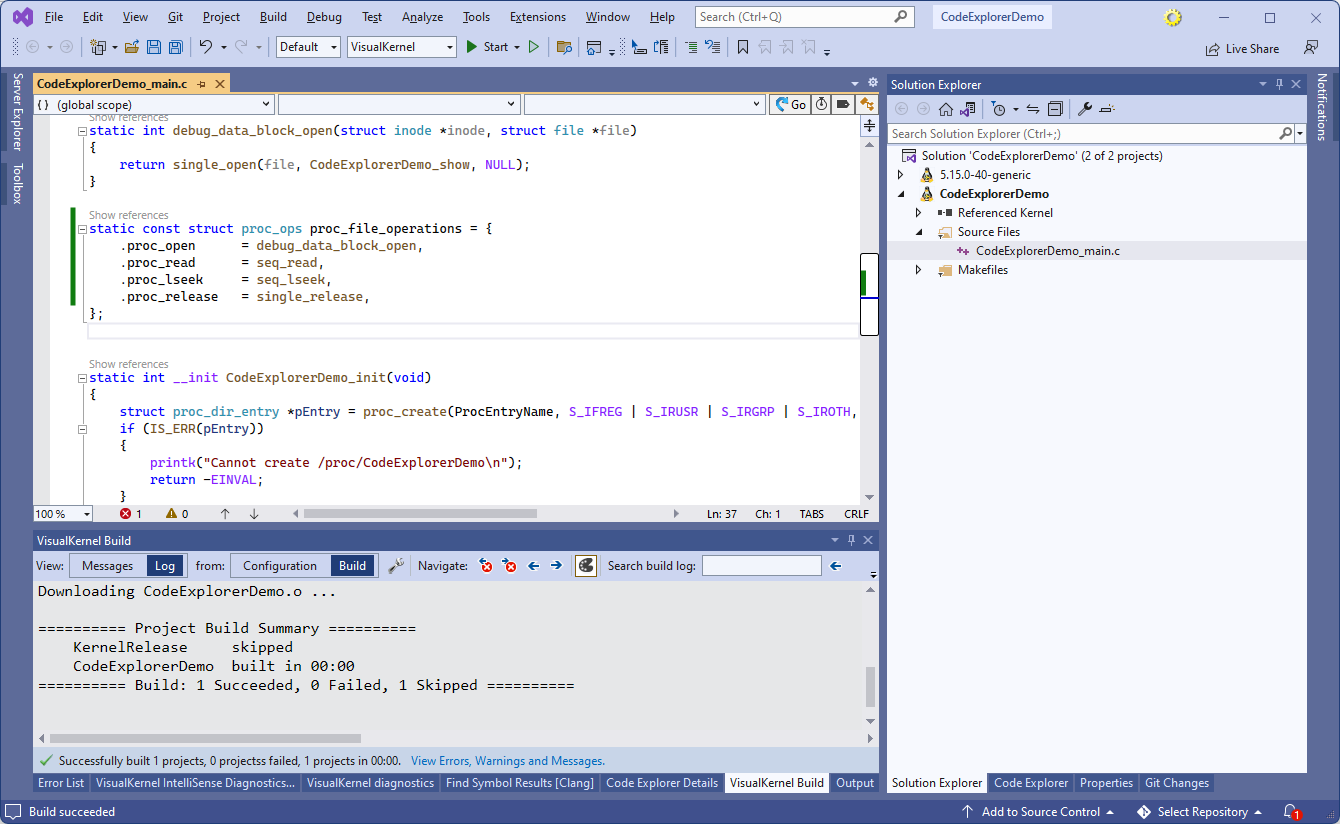Screen dimensions: 1340x824
Task: Open the VisualKernel platform dropdown
Action: (401, 47)
